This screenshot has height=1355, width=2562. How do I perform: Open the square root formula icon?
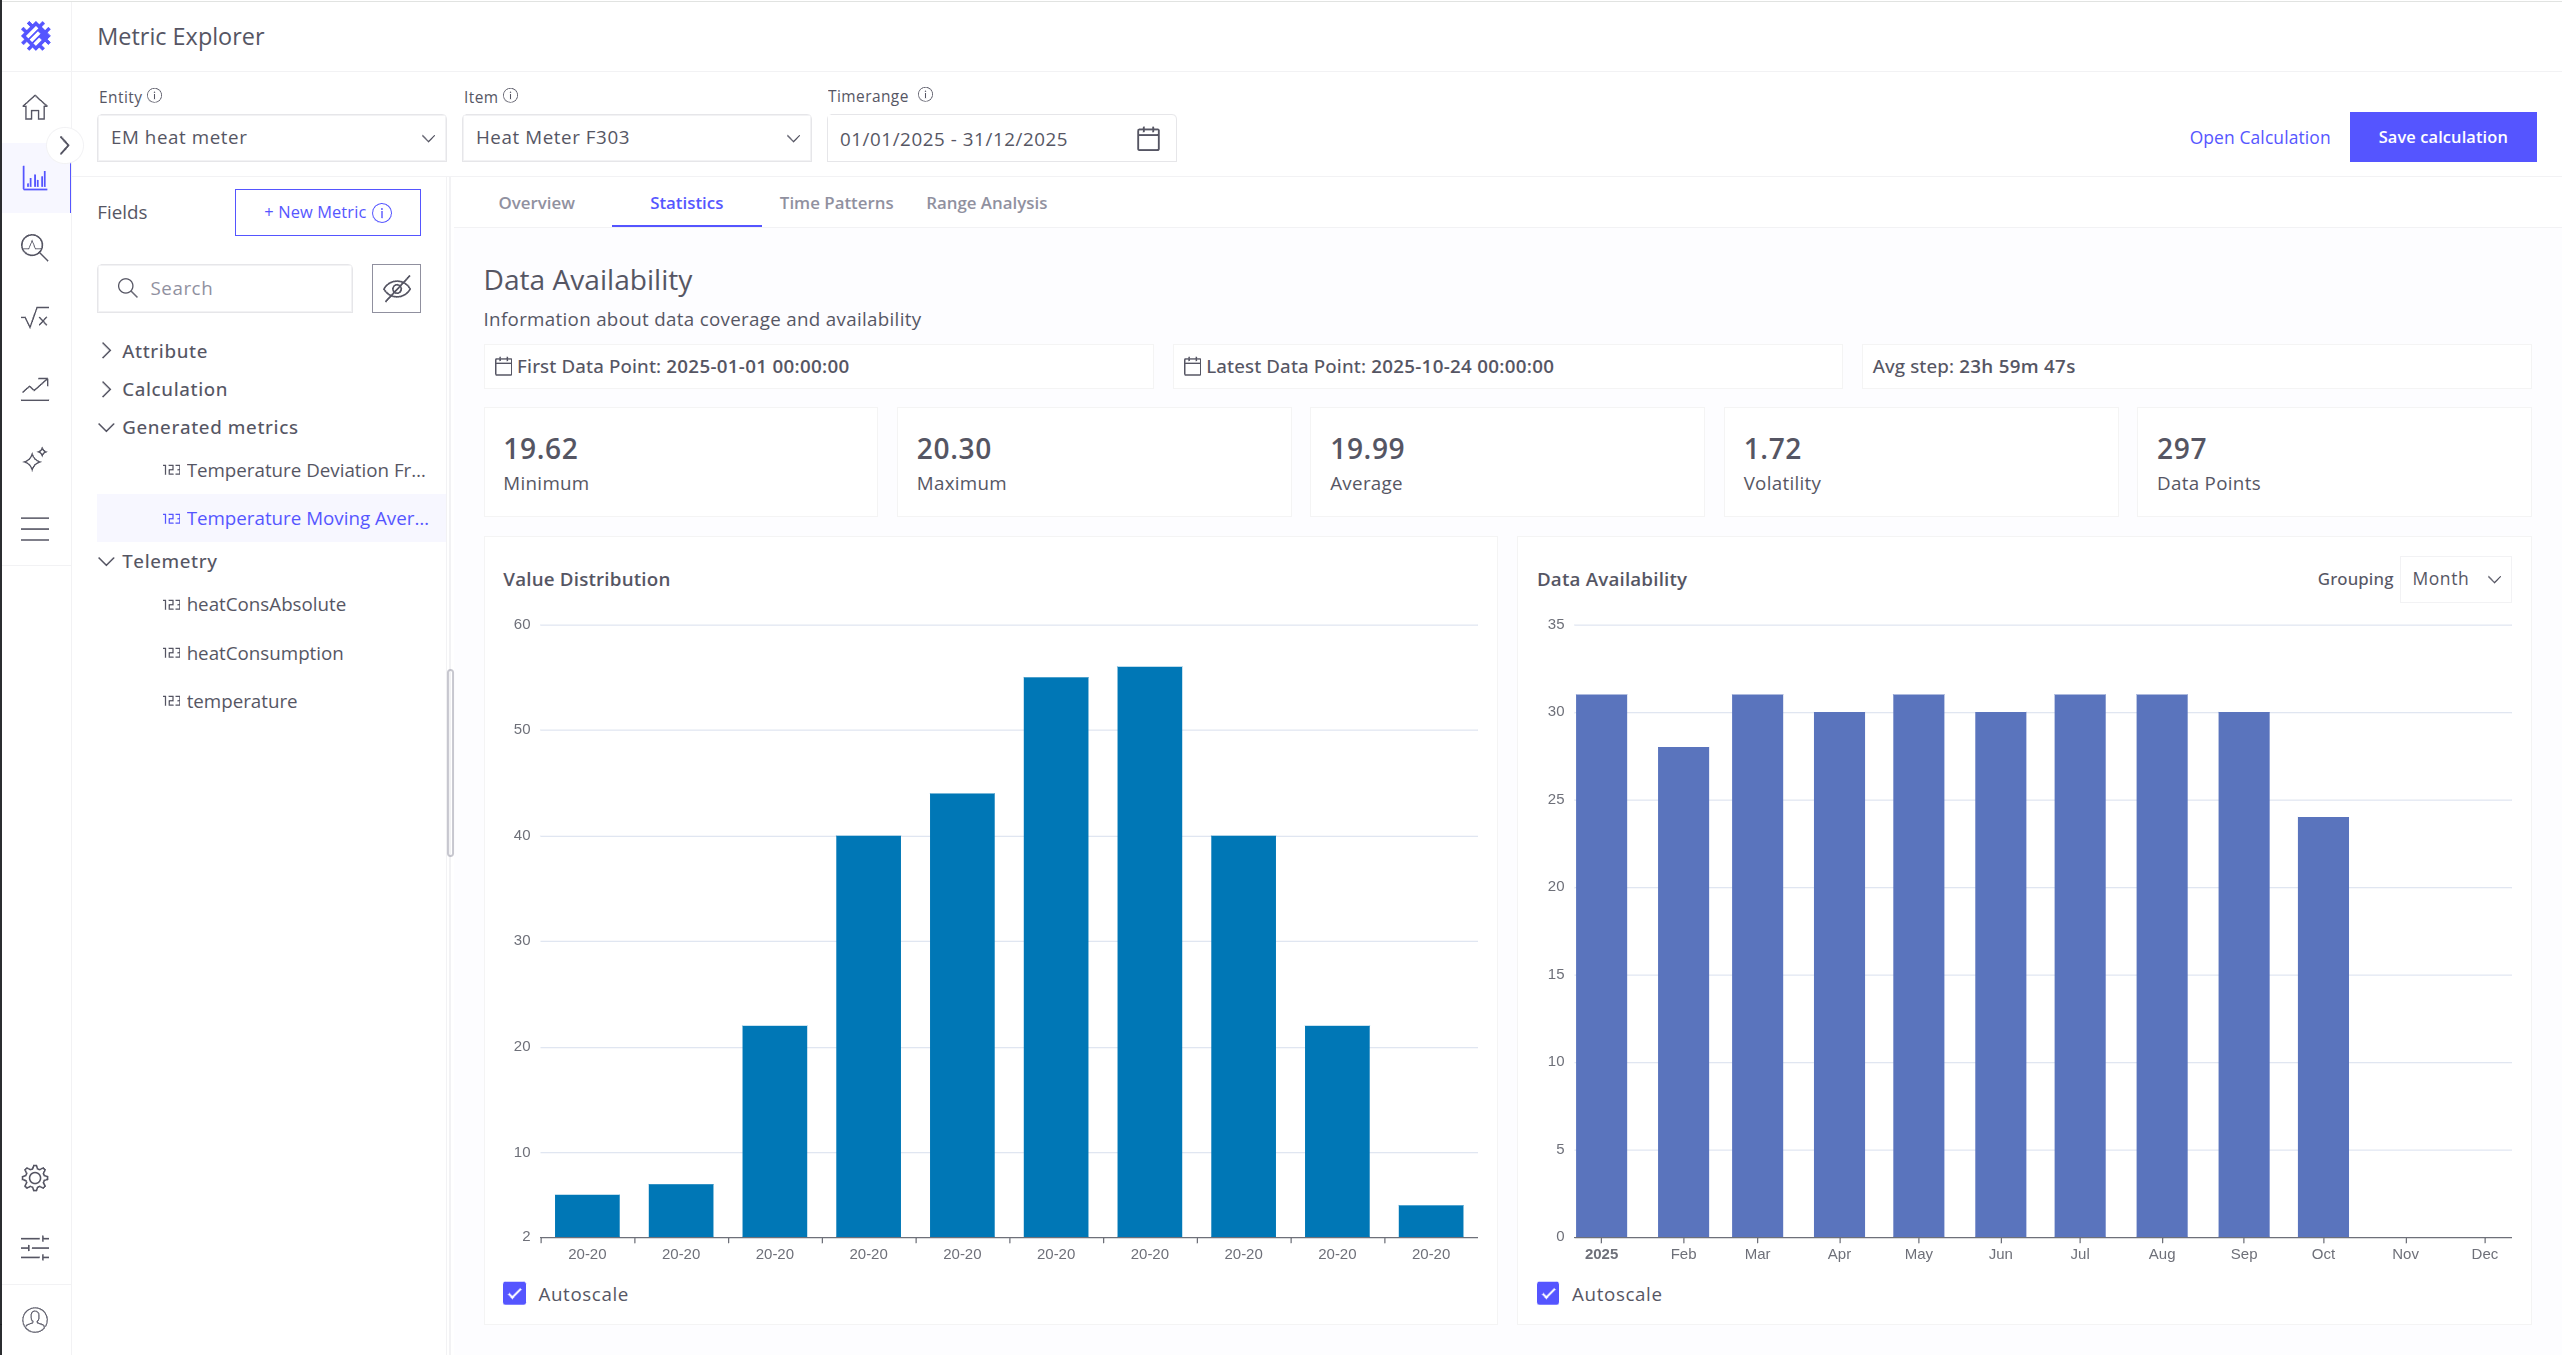pyautogui.click(x=35, y=318)
